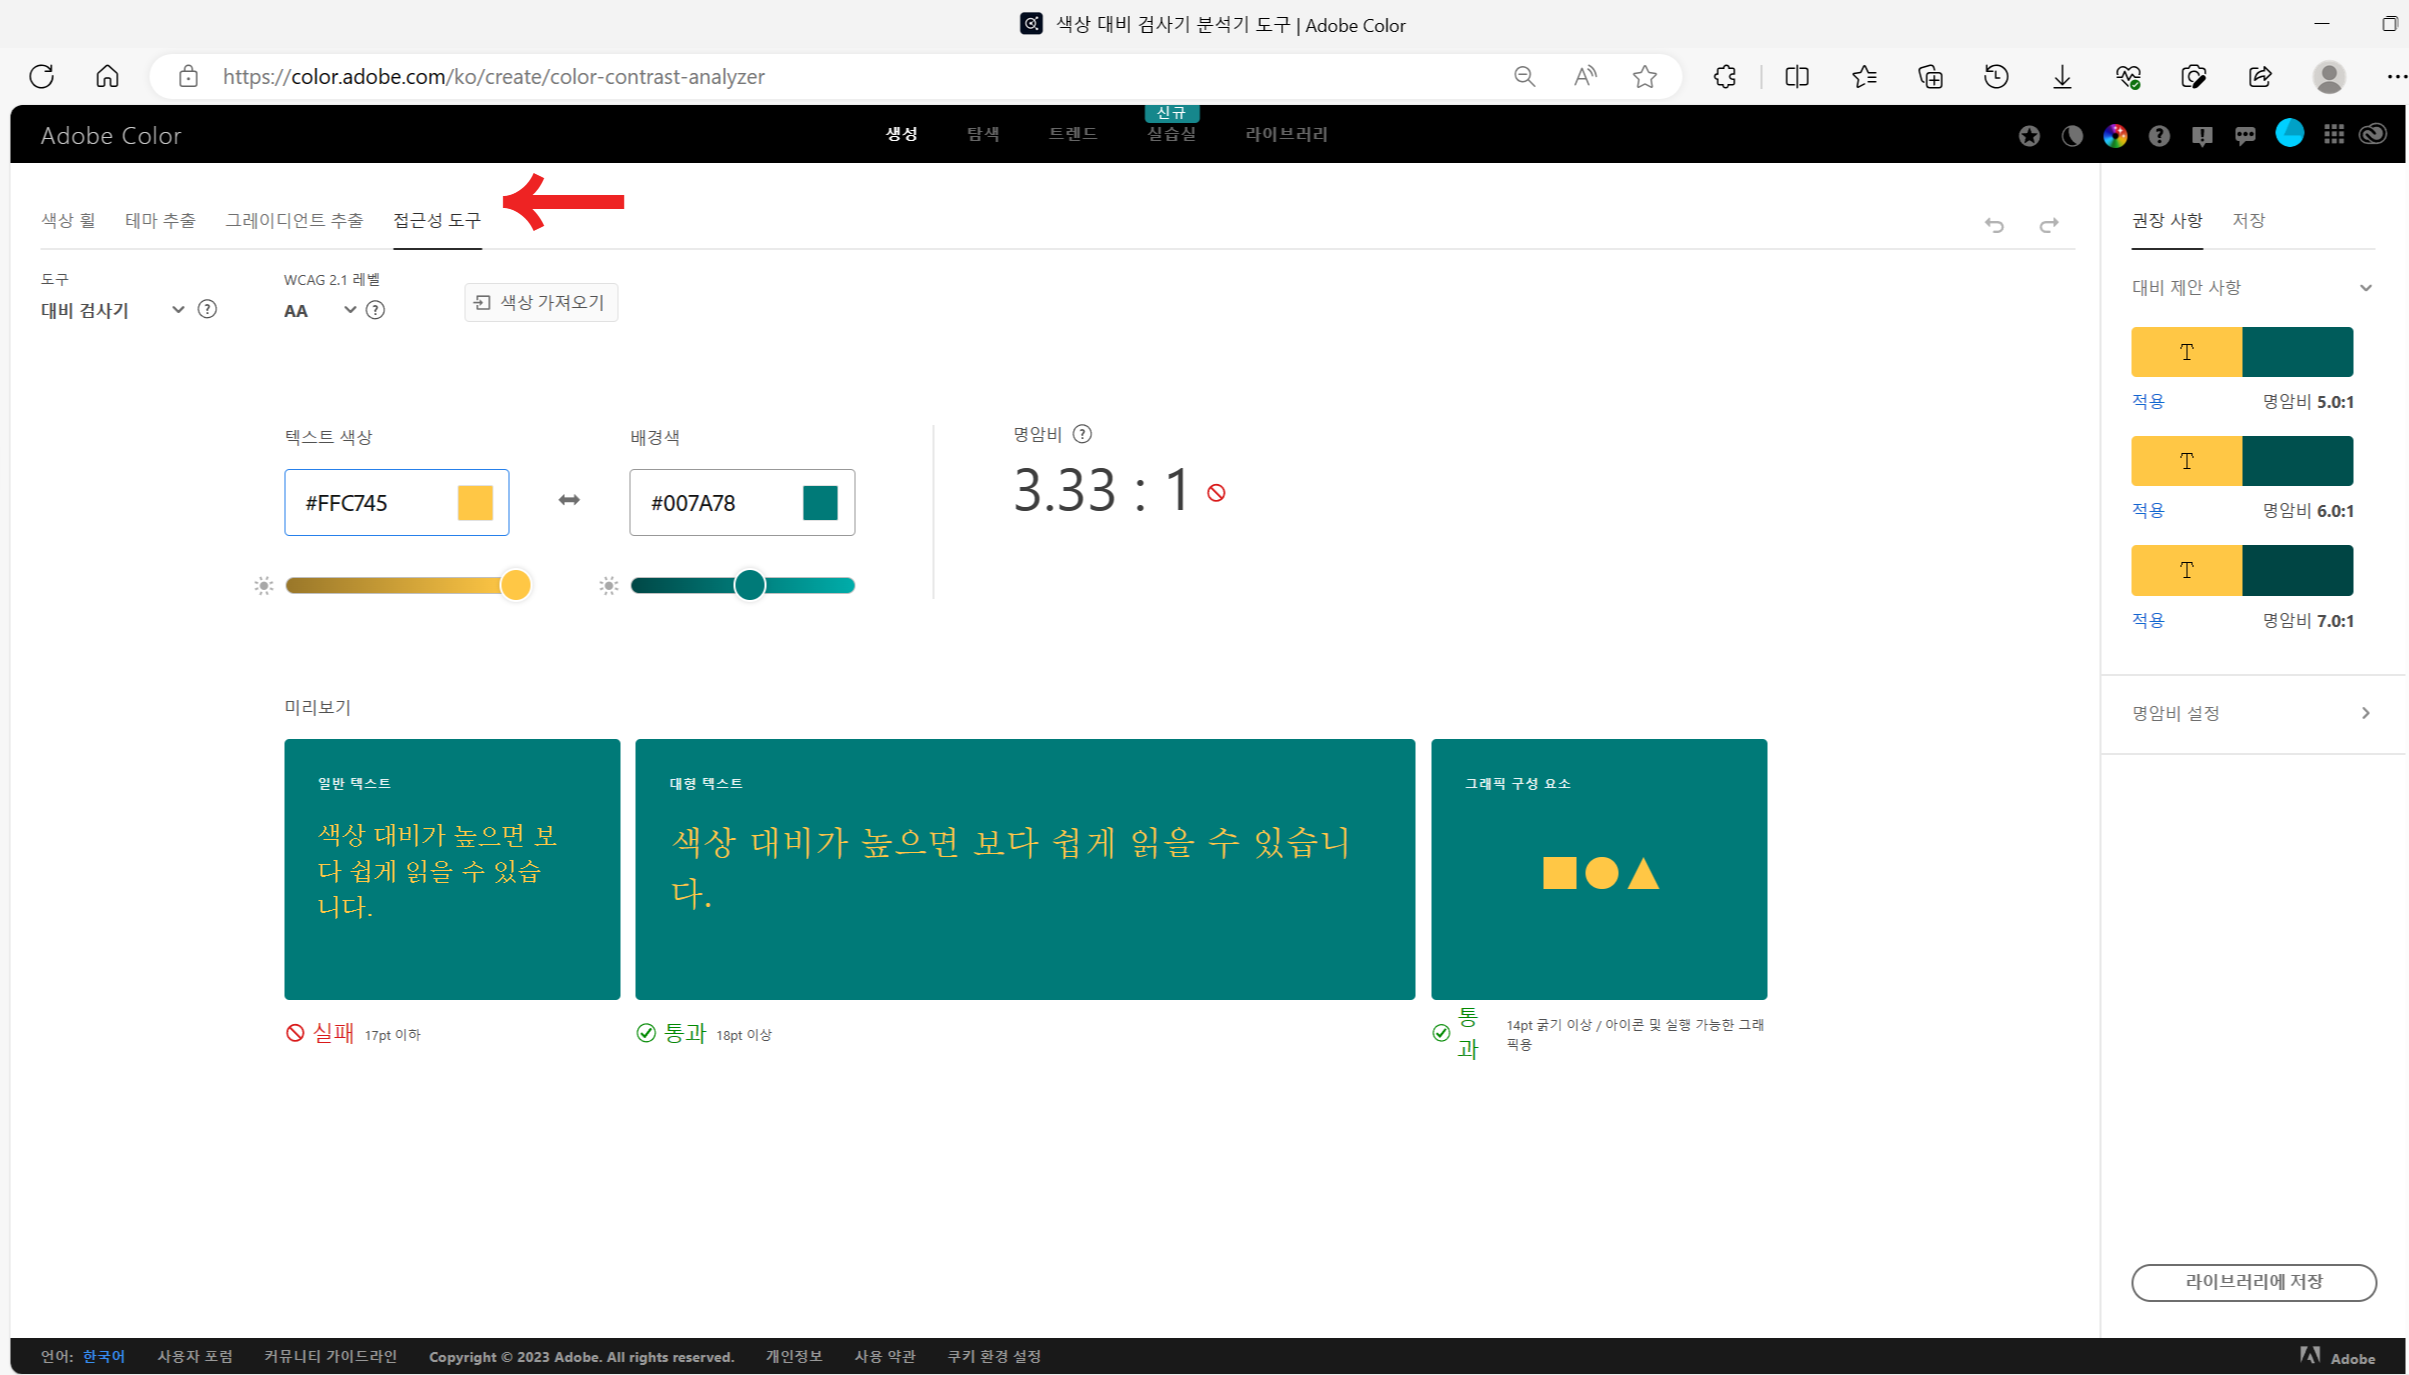The image size is (2409, 1375).
Task: Open help question mark icon in header
Action: (x=2159, y=135)
